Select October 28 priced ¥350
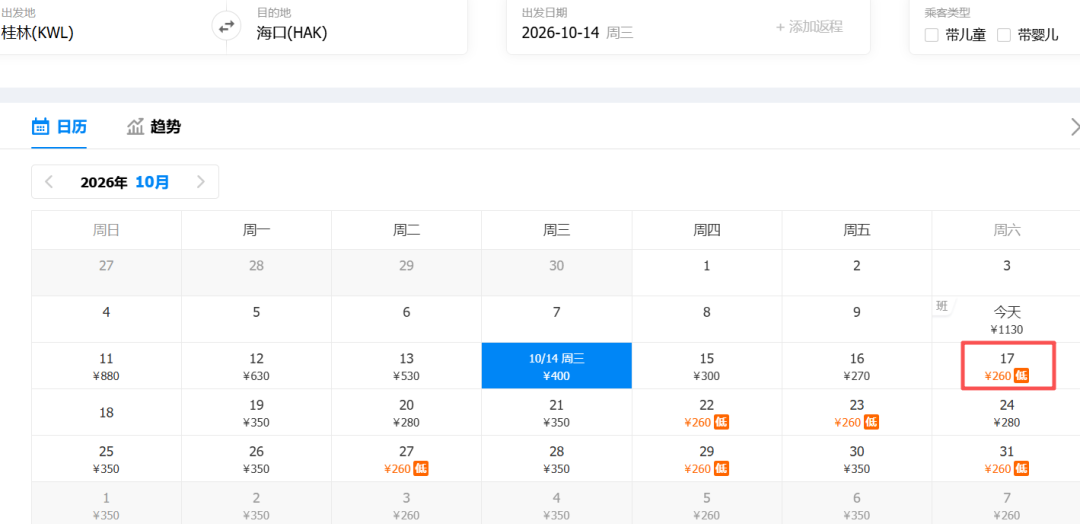The width and height of the screenshot is (1080, 524). pos(557,459)
